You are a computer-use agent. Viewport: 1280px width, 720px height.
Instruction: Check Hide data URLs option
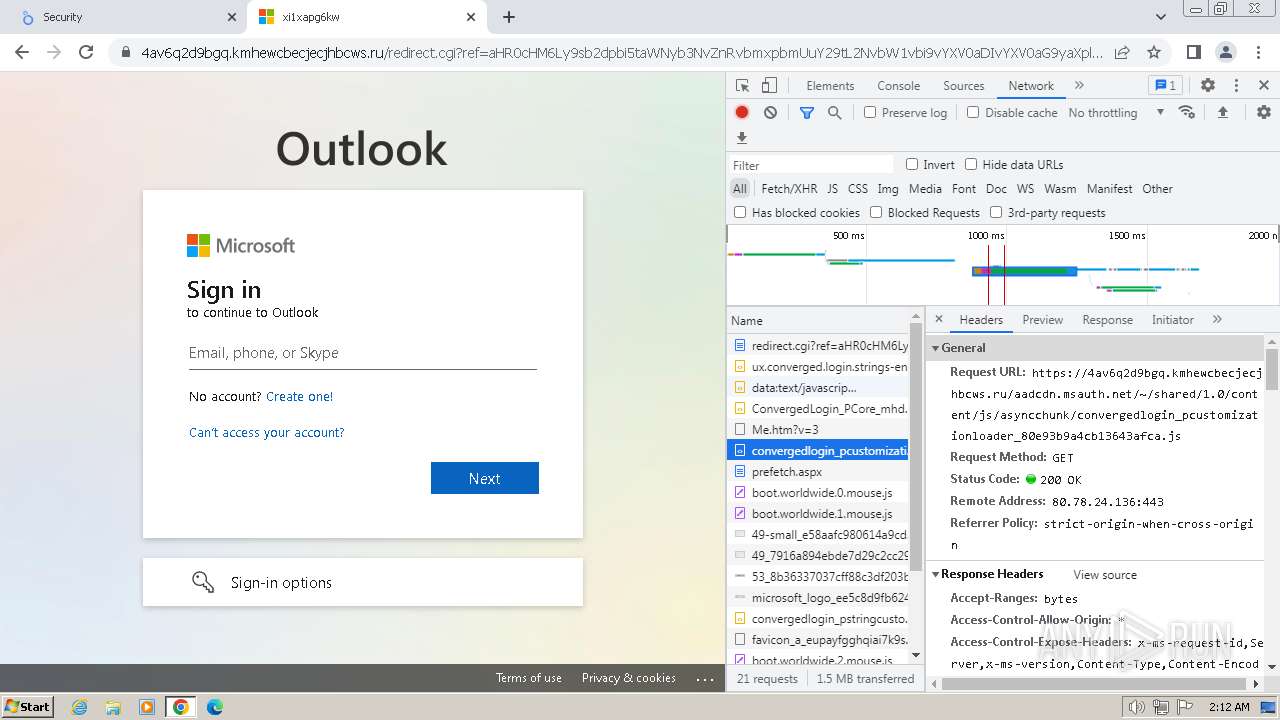[971, 164]
